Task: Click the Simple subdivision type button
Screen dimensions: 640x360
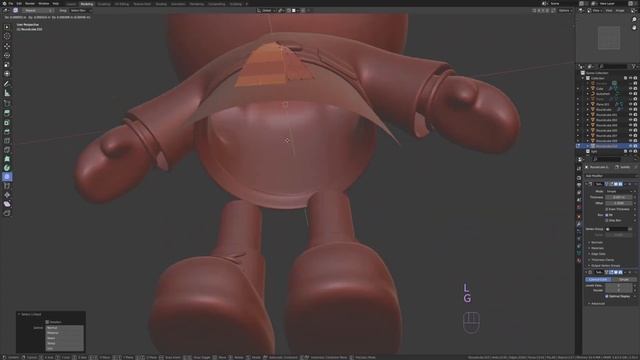Action: [624, 280]
